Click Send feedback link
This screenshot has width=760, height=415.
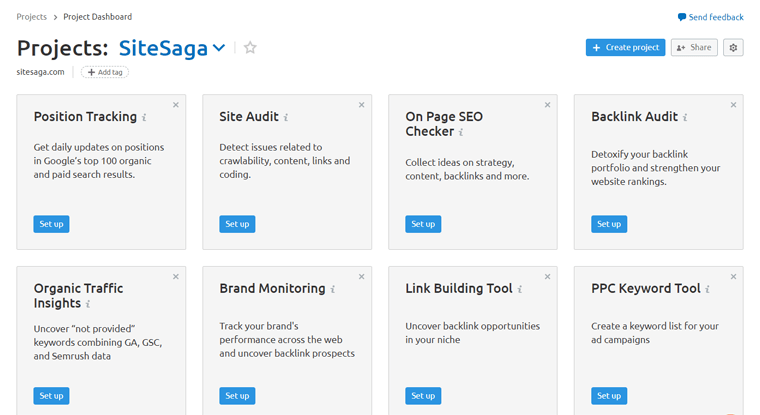(x=711, y=17)
